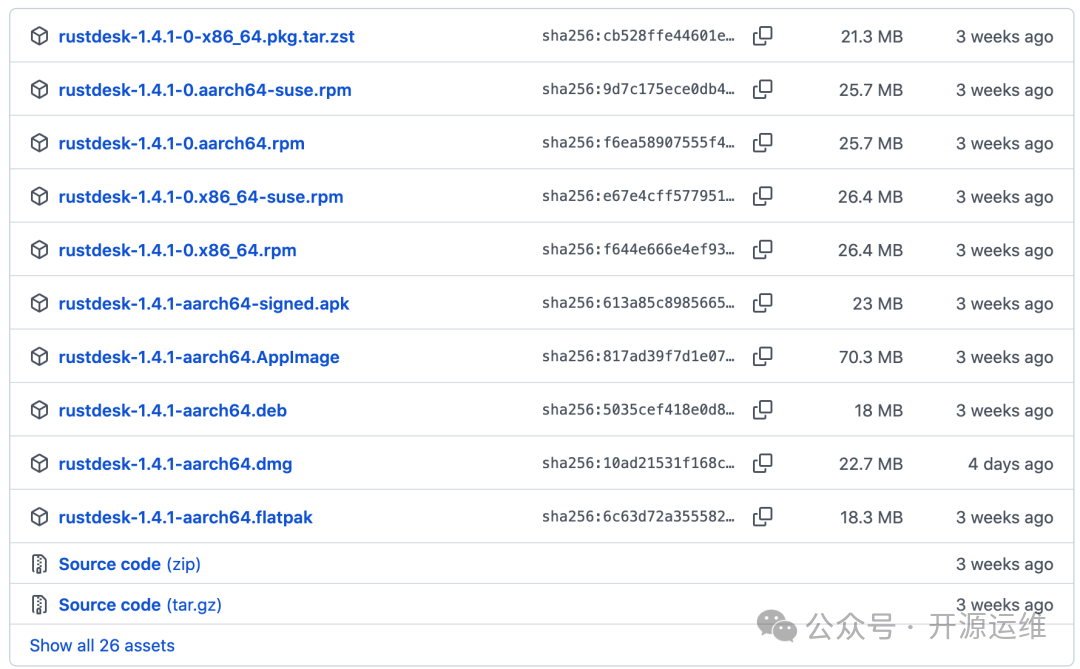Screen dimensions: 1080x669
Task: Copy hash of the aarch64.flatpak file
Action: pos(762,518)
